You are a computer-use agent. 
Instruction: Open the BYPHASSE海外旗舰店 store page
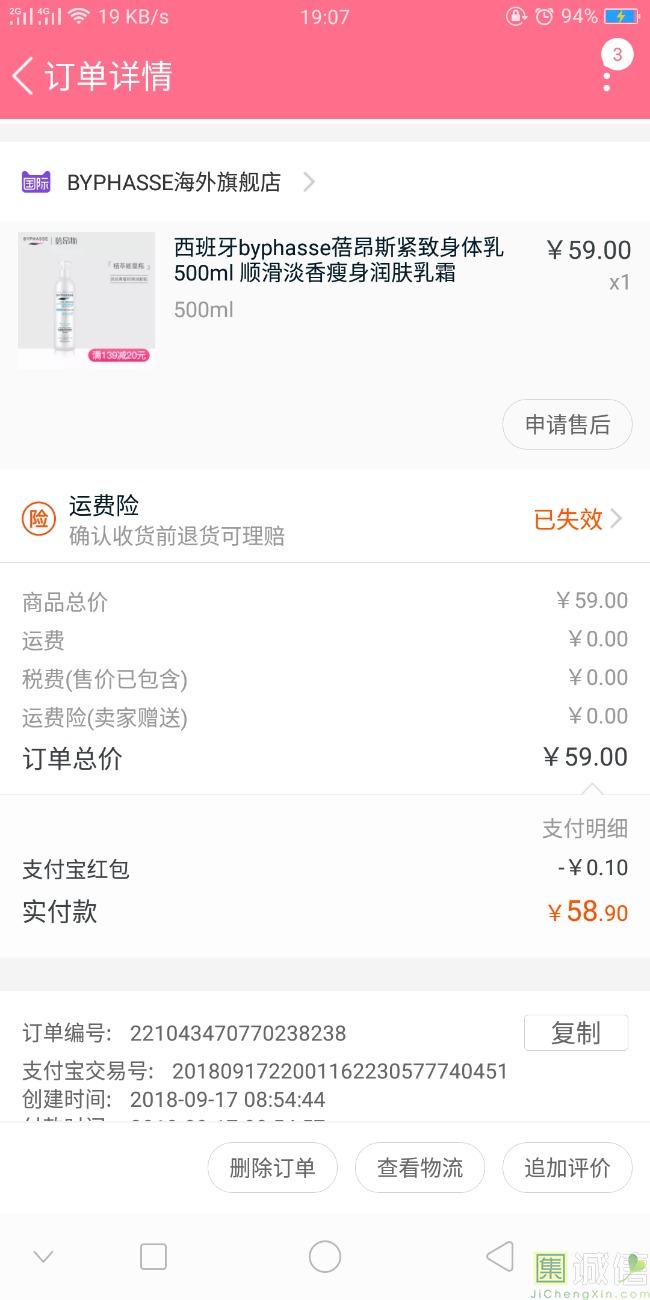coord(174,182)
